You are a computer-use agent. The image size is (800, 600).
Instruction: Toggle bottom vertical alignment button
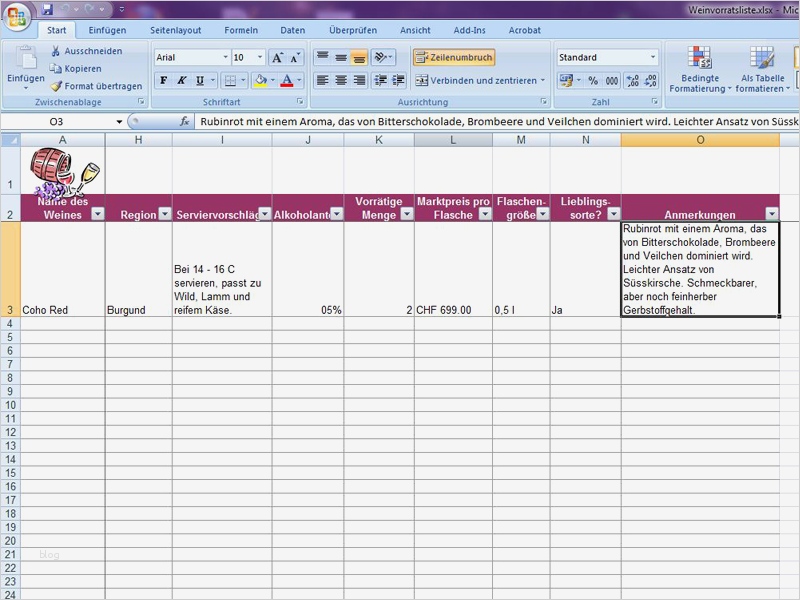(359, 58)
